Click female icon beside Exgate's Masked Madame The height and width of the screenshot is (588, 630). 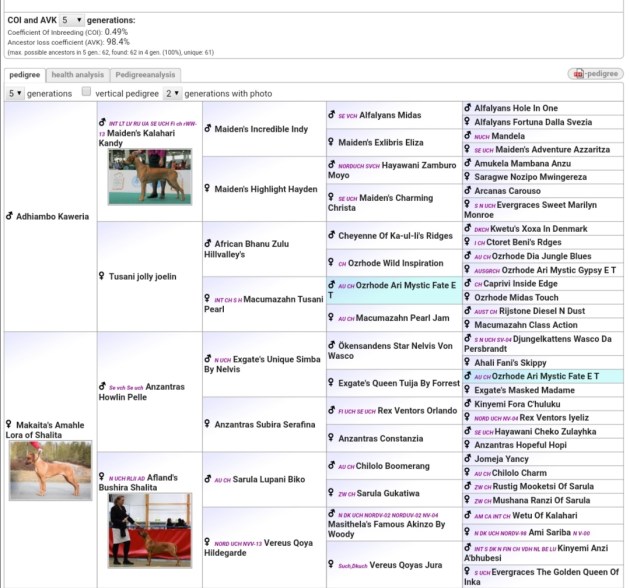pyautogui.click(x=467, y=389)
